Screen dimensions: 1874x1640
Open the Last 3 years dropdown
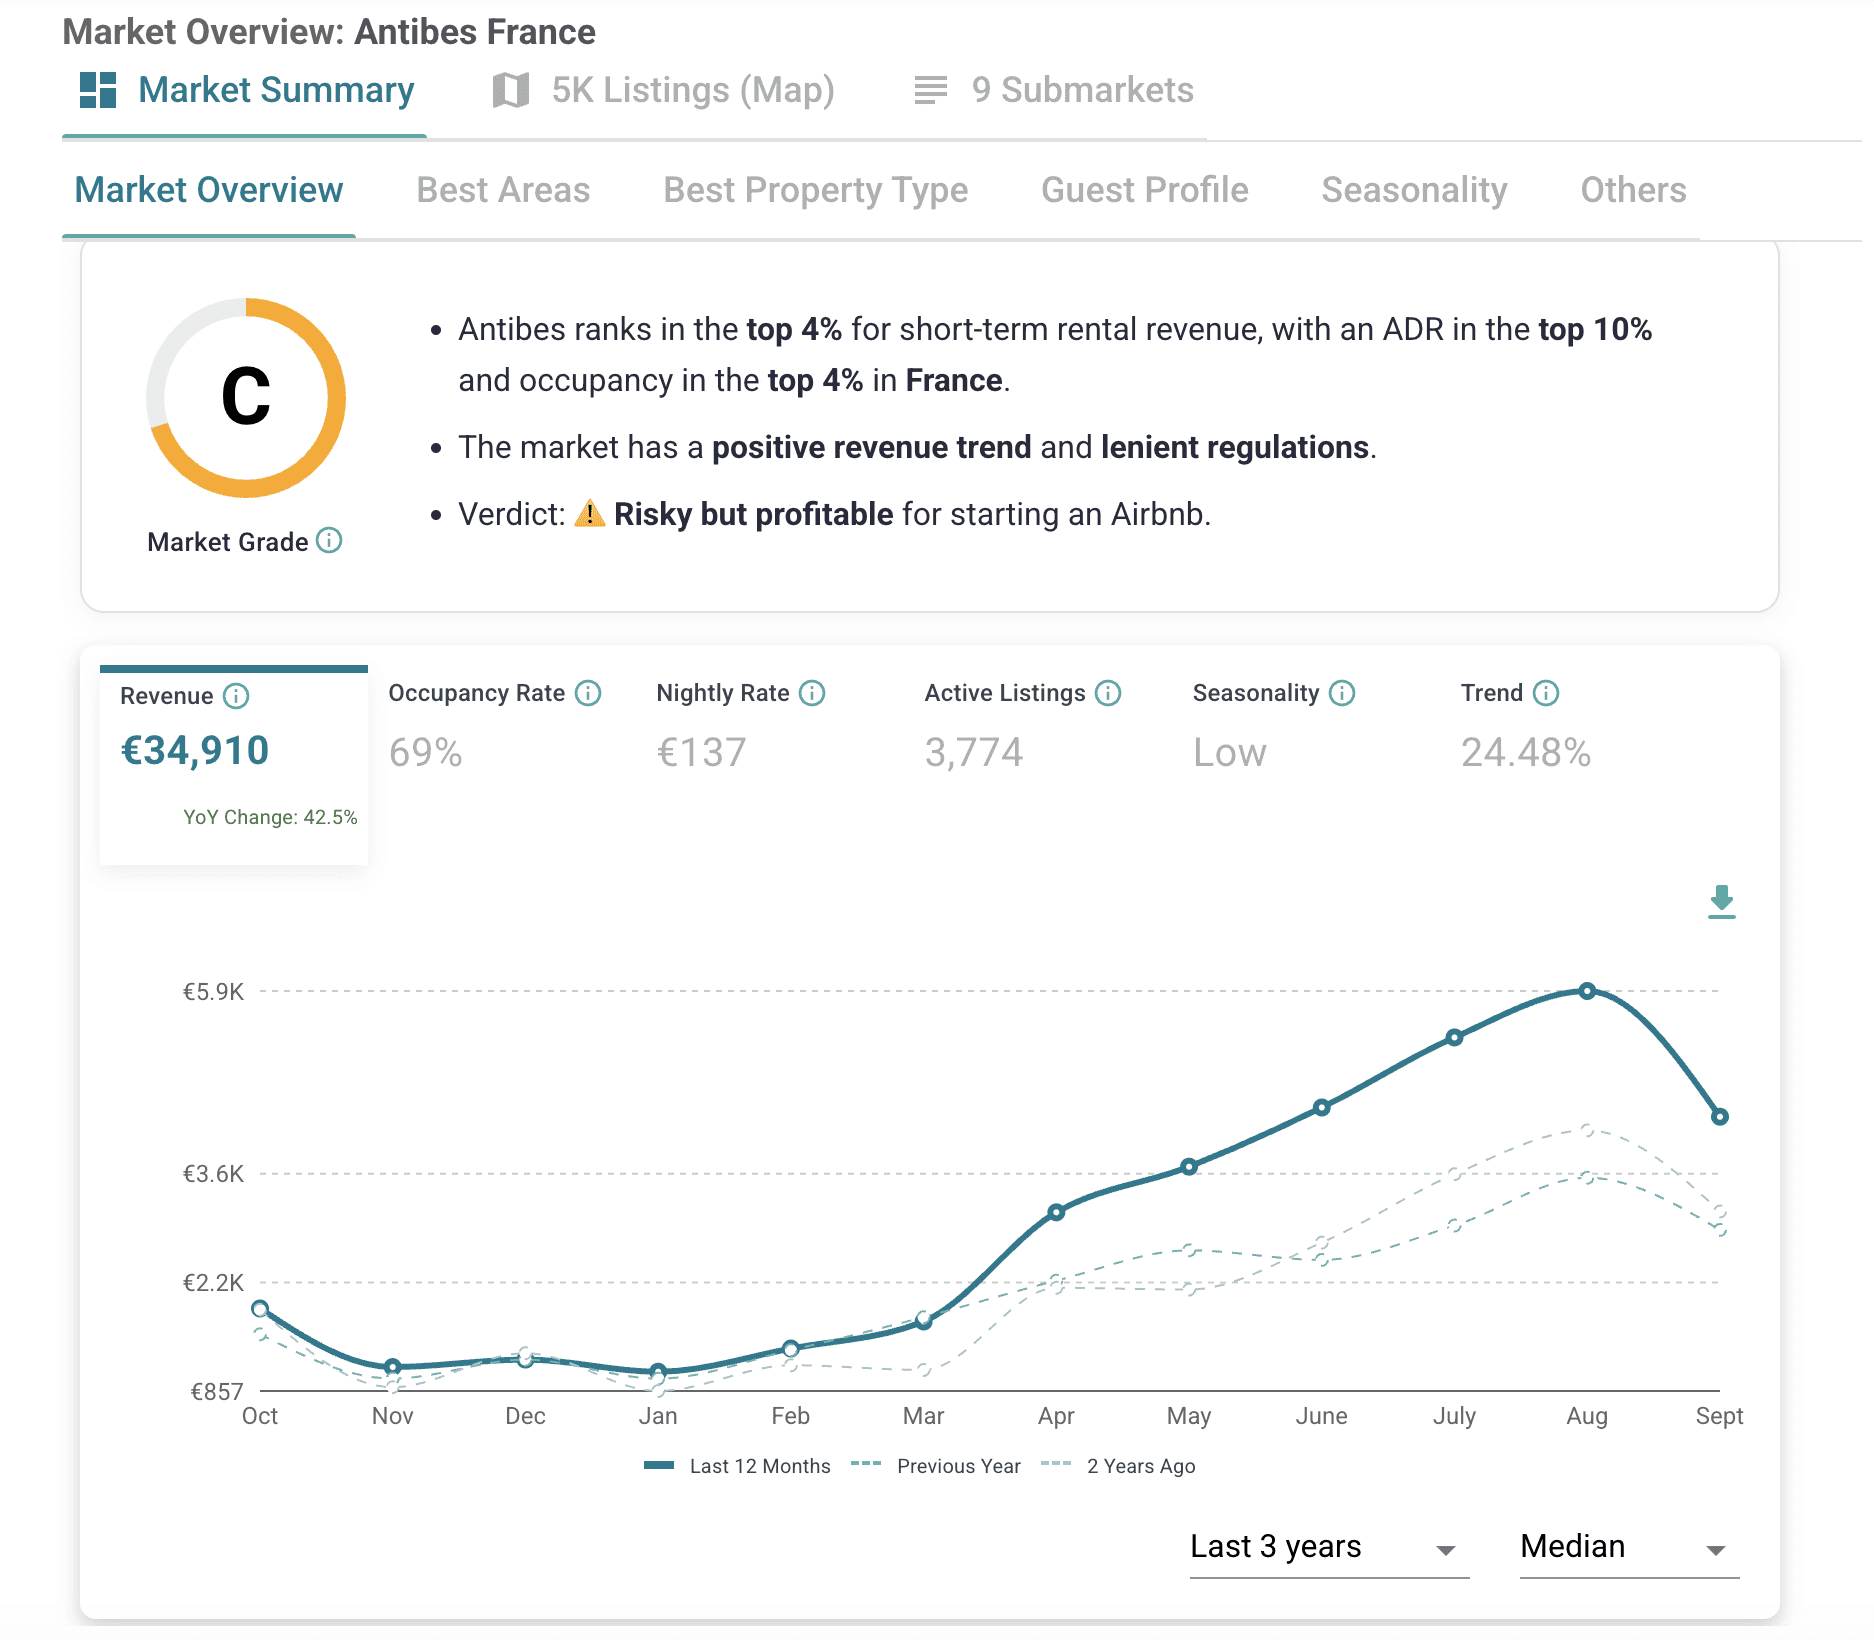tap(1328, 1548)
